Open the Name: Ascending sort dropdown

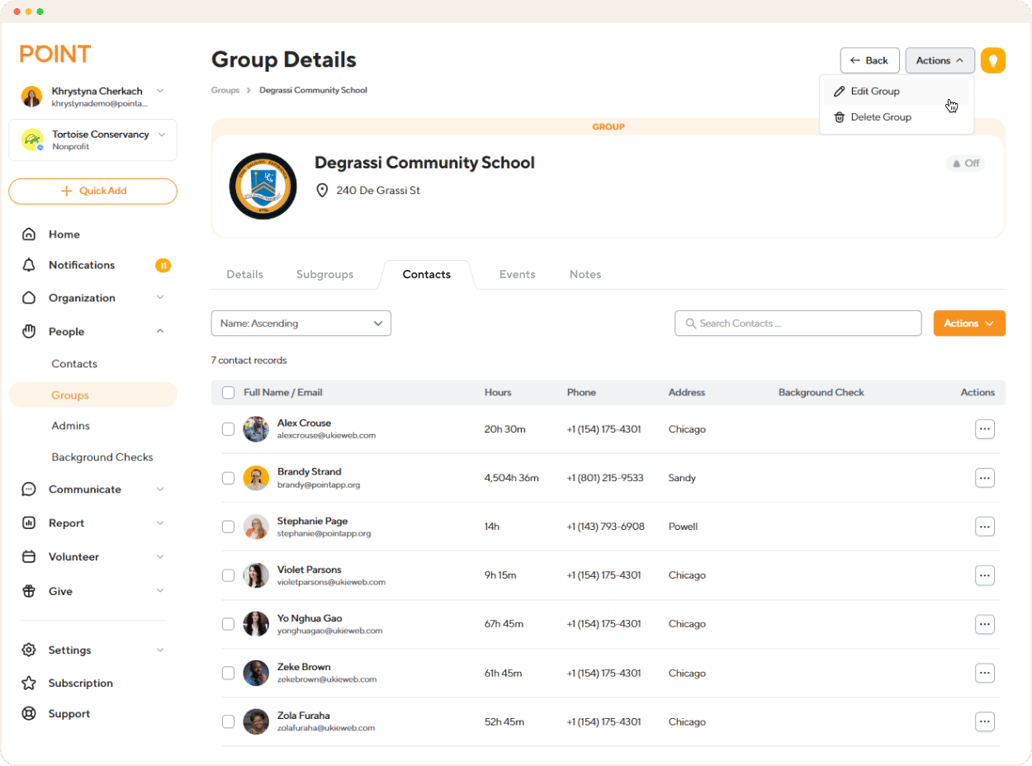tap(300, 323)
